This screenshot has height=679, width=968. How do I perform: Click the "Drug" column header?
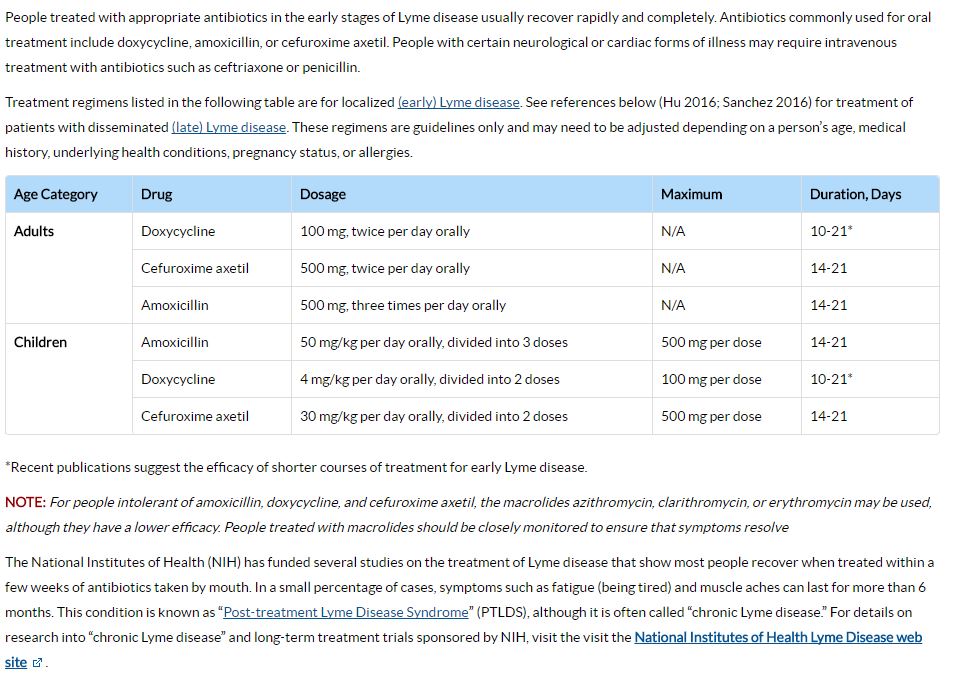tap(157, 194)
